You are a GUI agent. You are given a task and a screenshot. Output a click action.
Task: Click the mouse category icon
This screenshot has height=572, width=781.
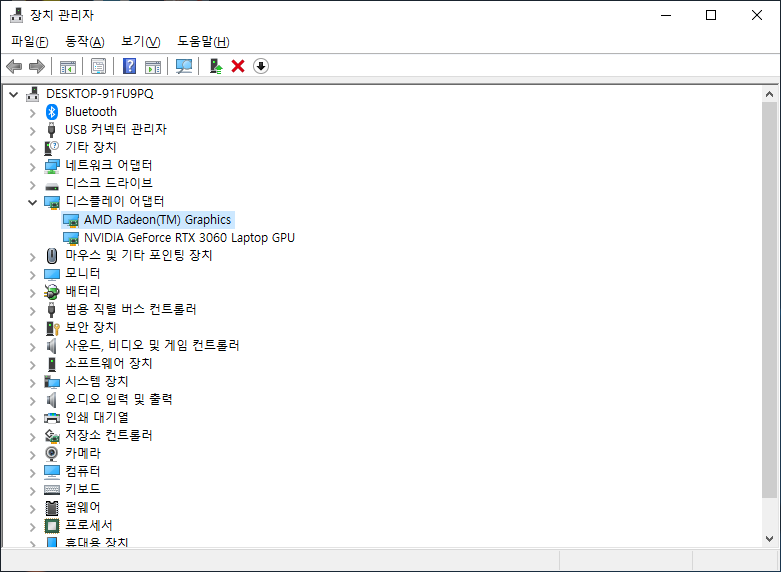click(x=52, y=256)
